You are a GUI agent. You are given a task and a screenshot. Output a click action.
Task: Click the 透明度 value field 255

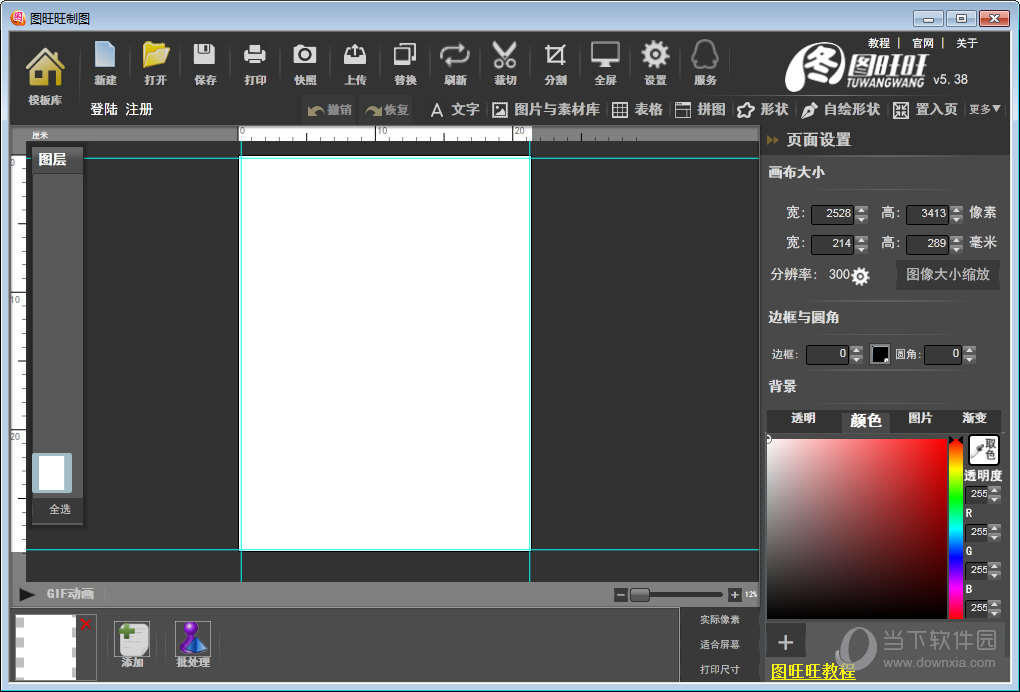(976, 494)
